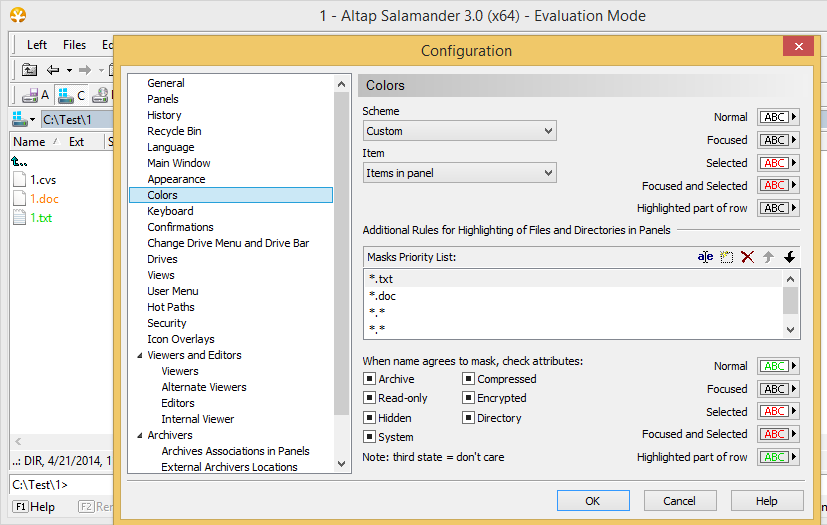The image size is (827, 525).
Task: Select Hot Paths in the configuration tree
Action: (170, 307)
